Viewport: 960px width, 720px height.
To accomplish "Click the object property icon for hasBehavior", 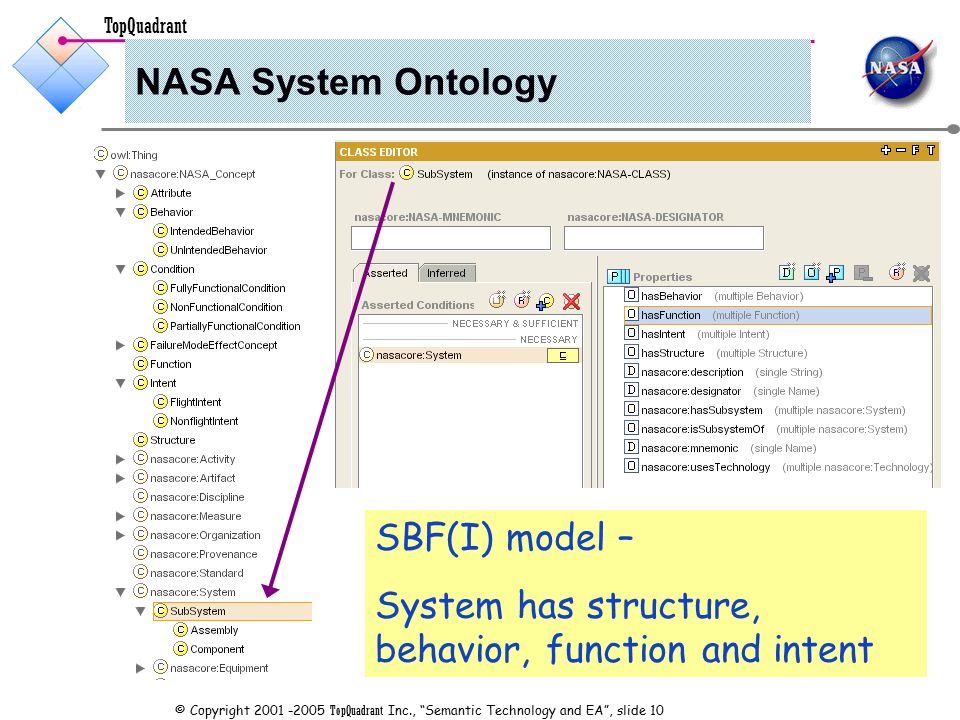I will (x=631, y=295).
